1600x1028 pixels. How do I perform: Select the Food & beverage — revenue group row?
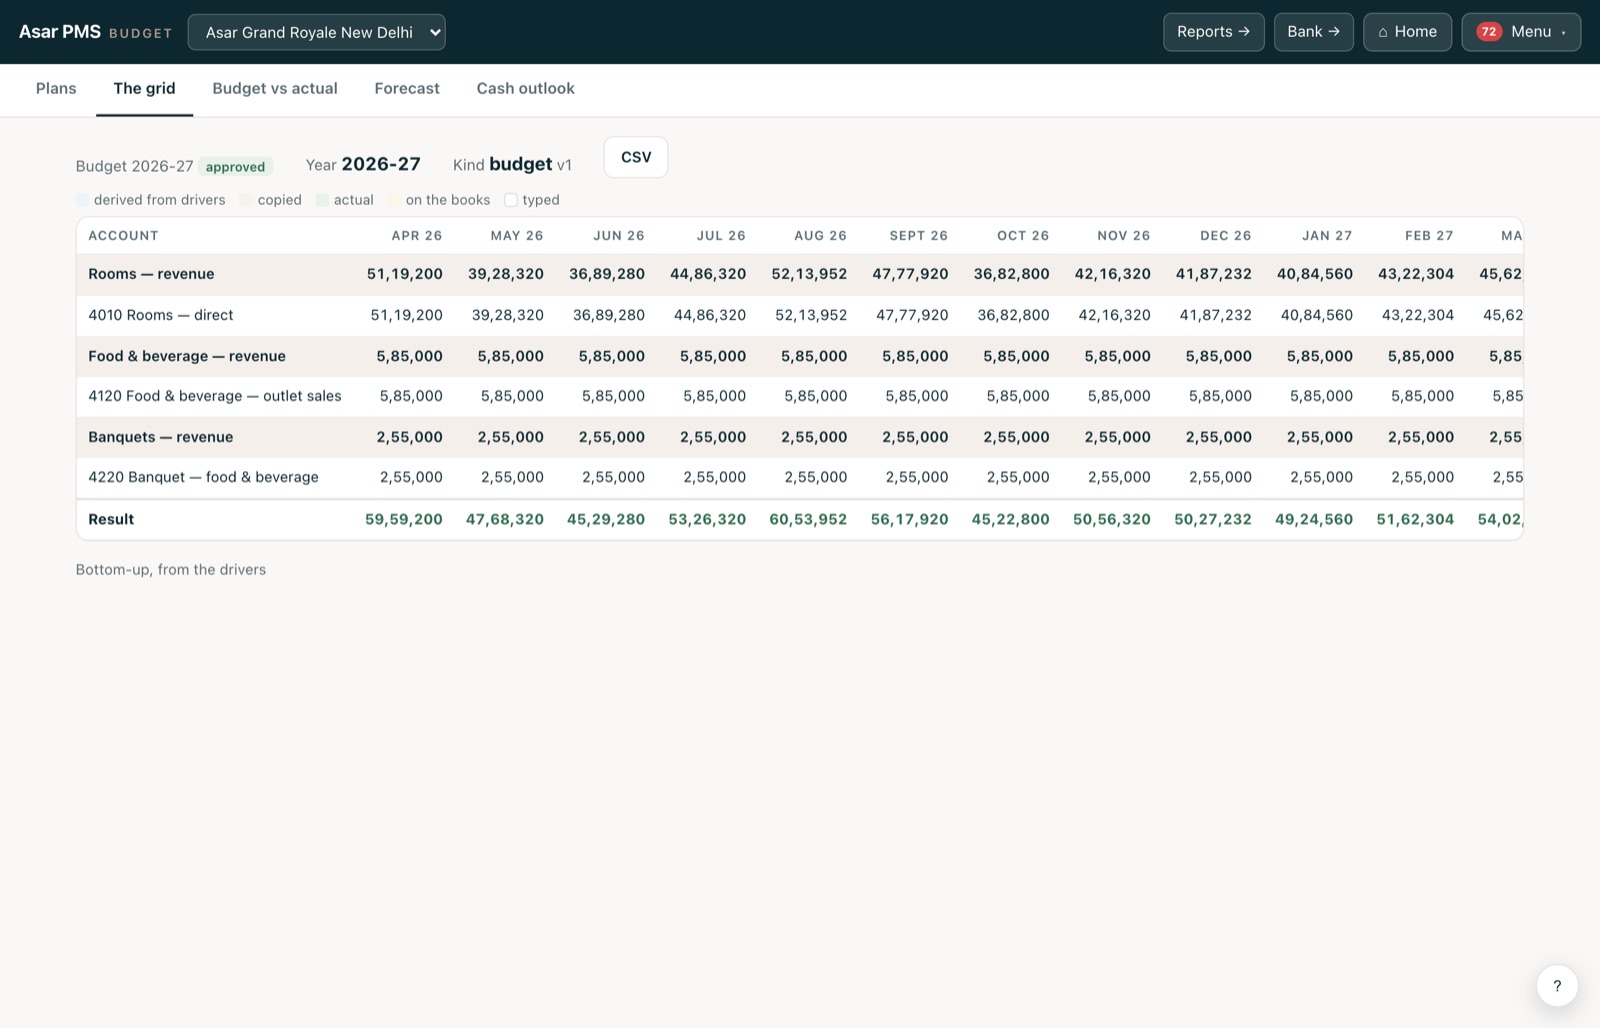799,356
